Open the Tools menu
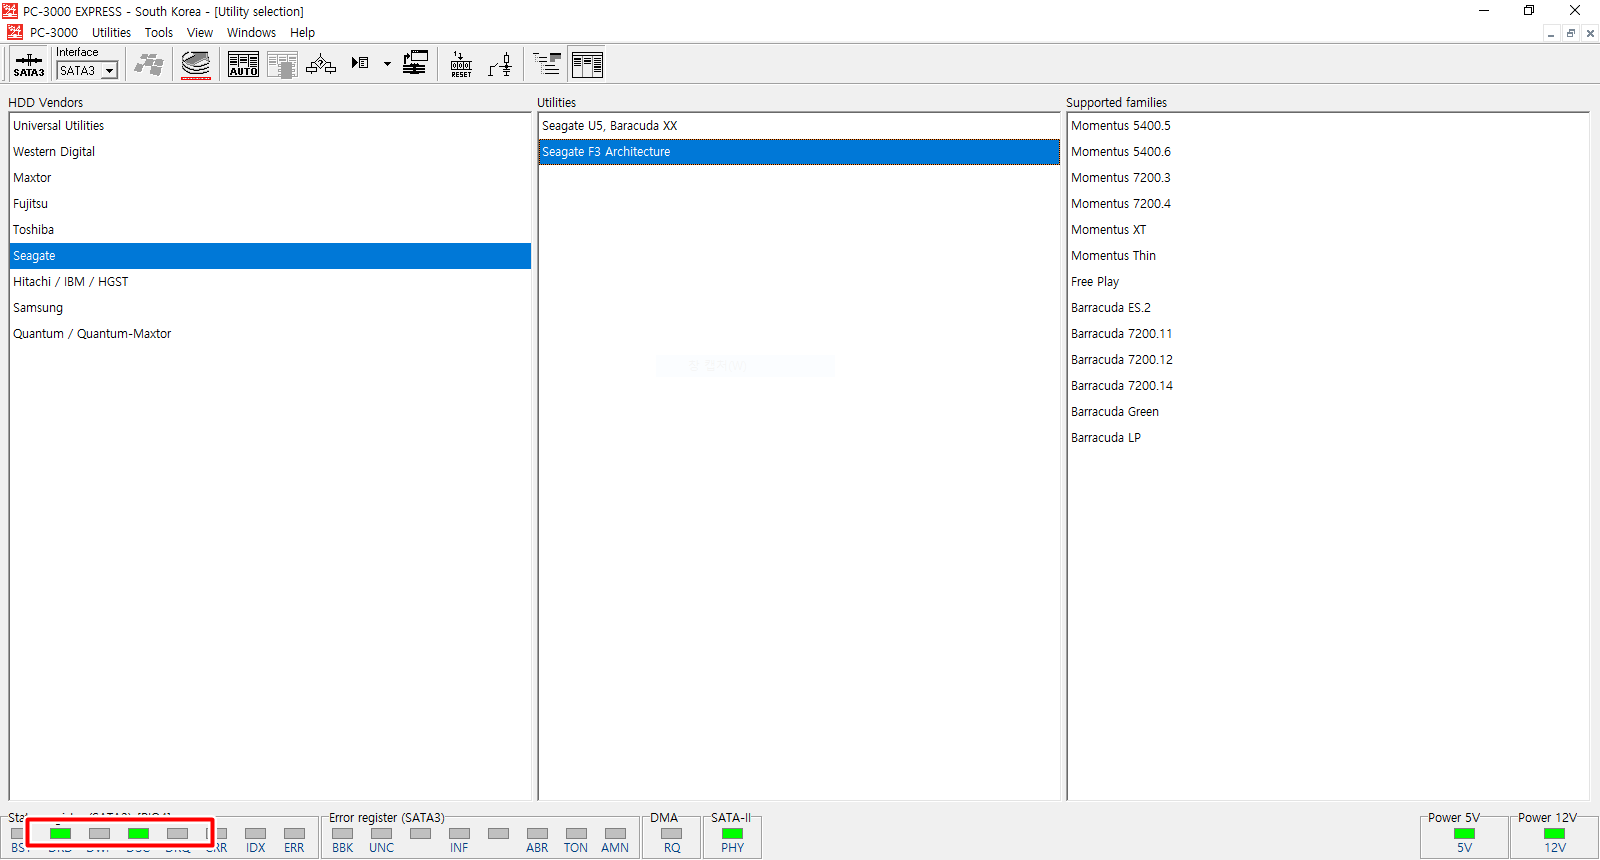This screenshot has height=860, width=1600. tap(159, 33)
